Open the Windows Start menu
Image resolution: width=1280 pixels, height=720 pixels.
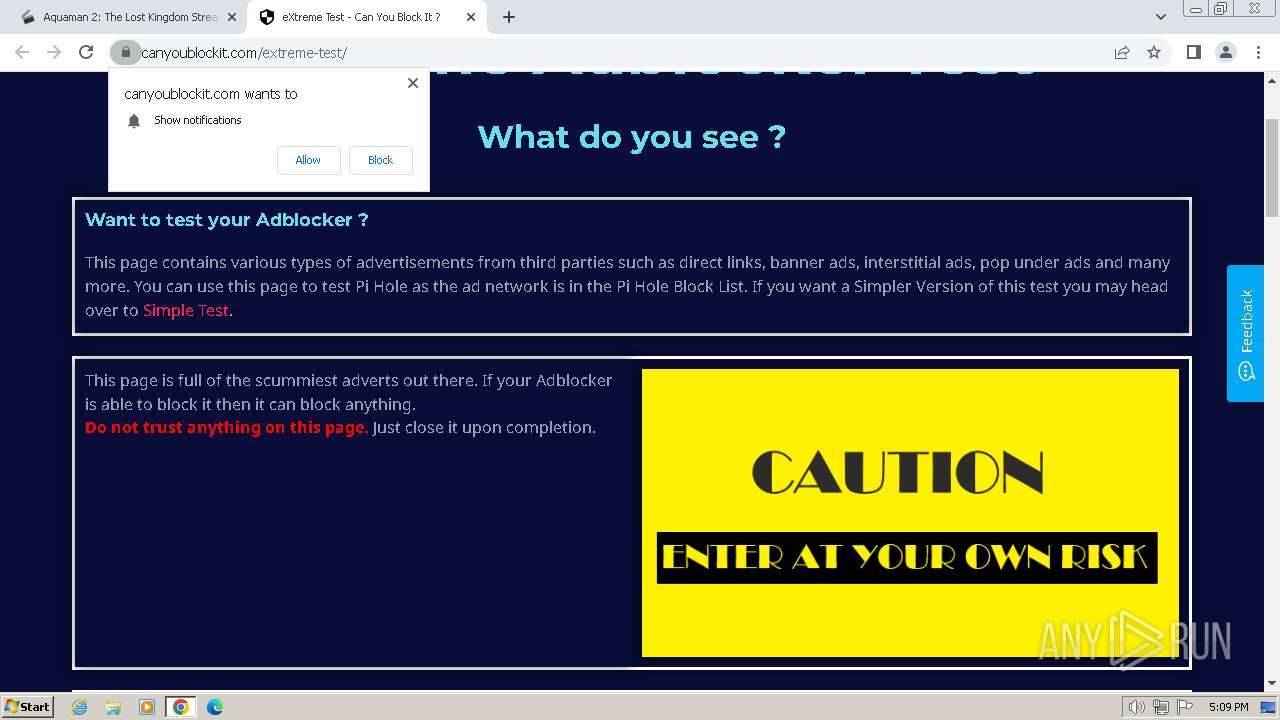(28, 706)
